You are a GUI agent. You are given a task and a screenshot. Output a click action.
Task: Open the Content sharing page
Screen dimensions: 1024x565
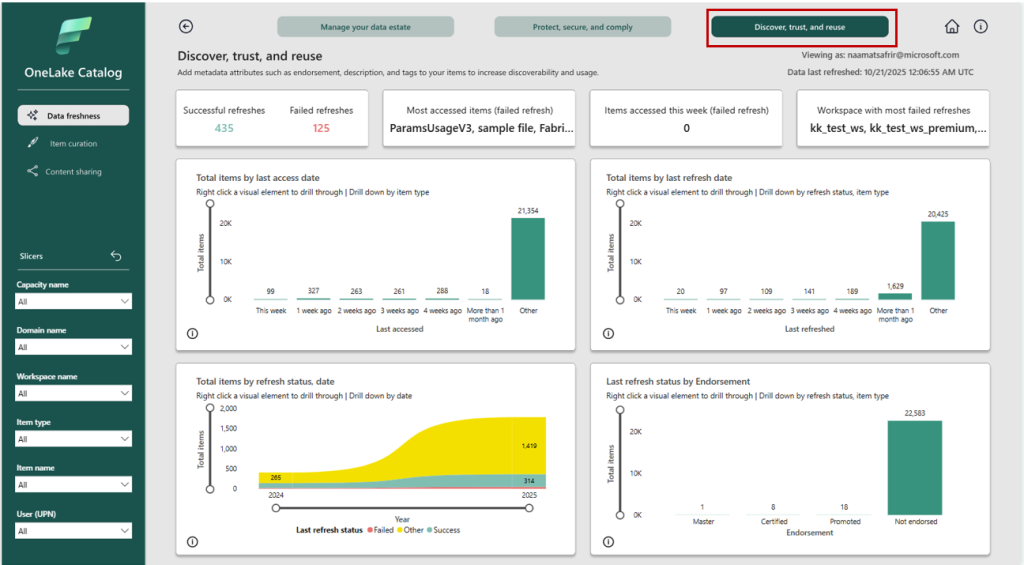pos(73,172)
